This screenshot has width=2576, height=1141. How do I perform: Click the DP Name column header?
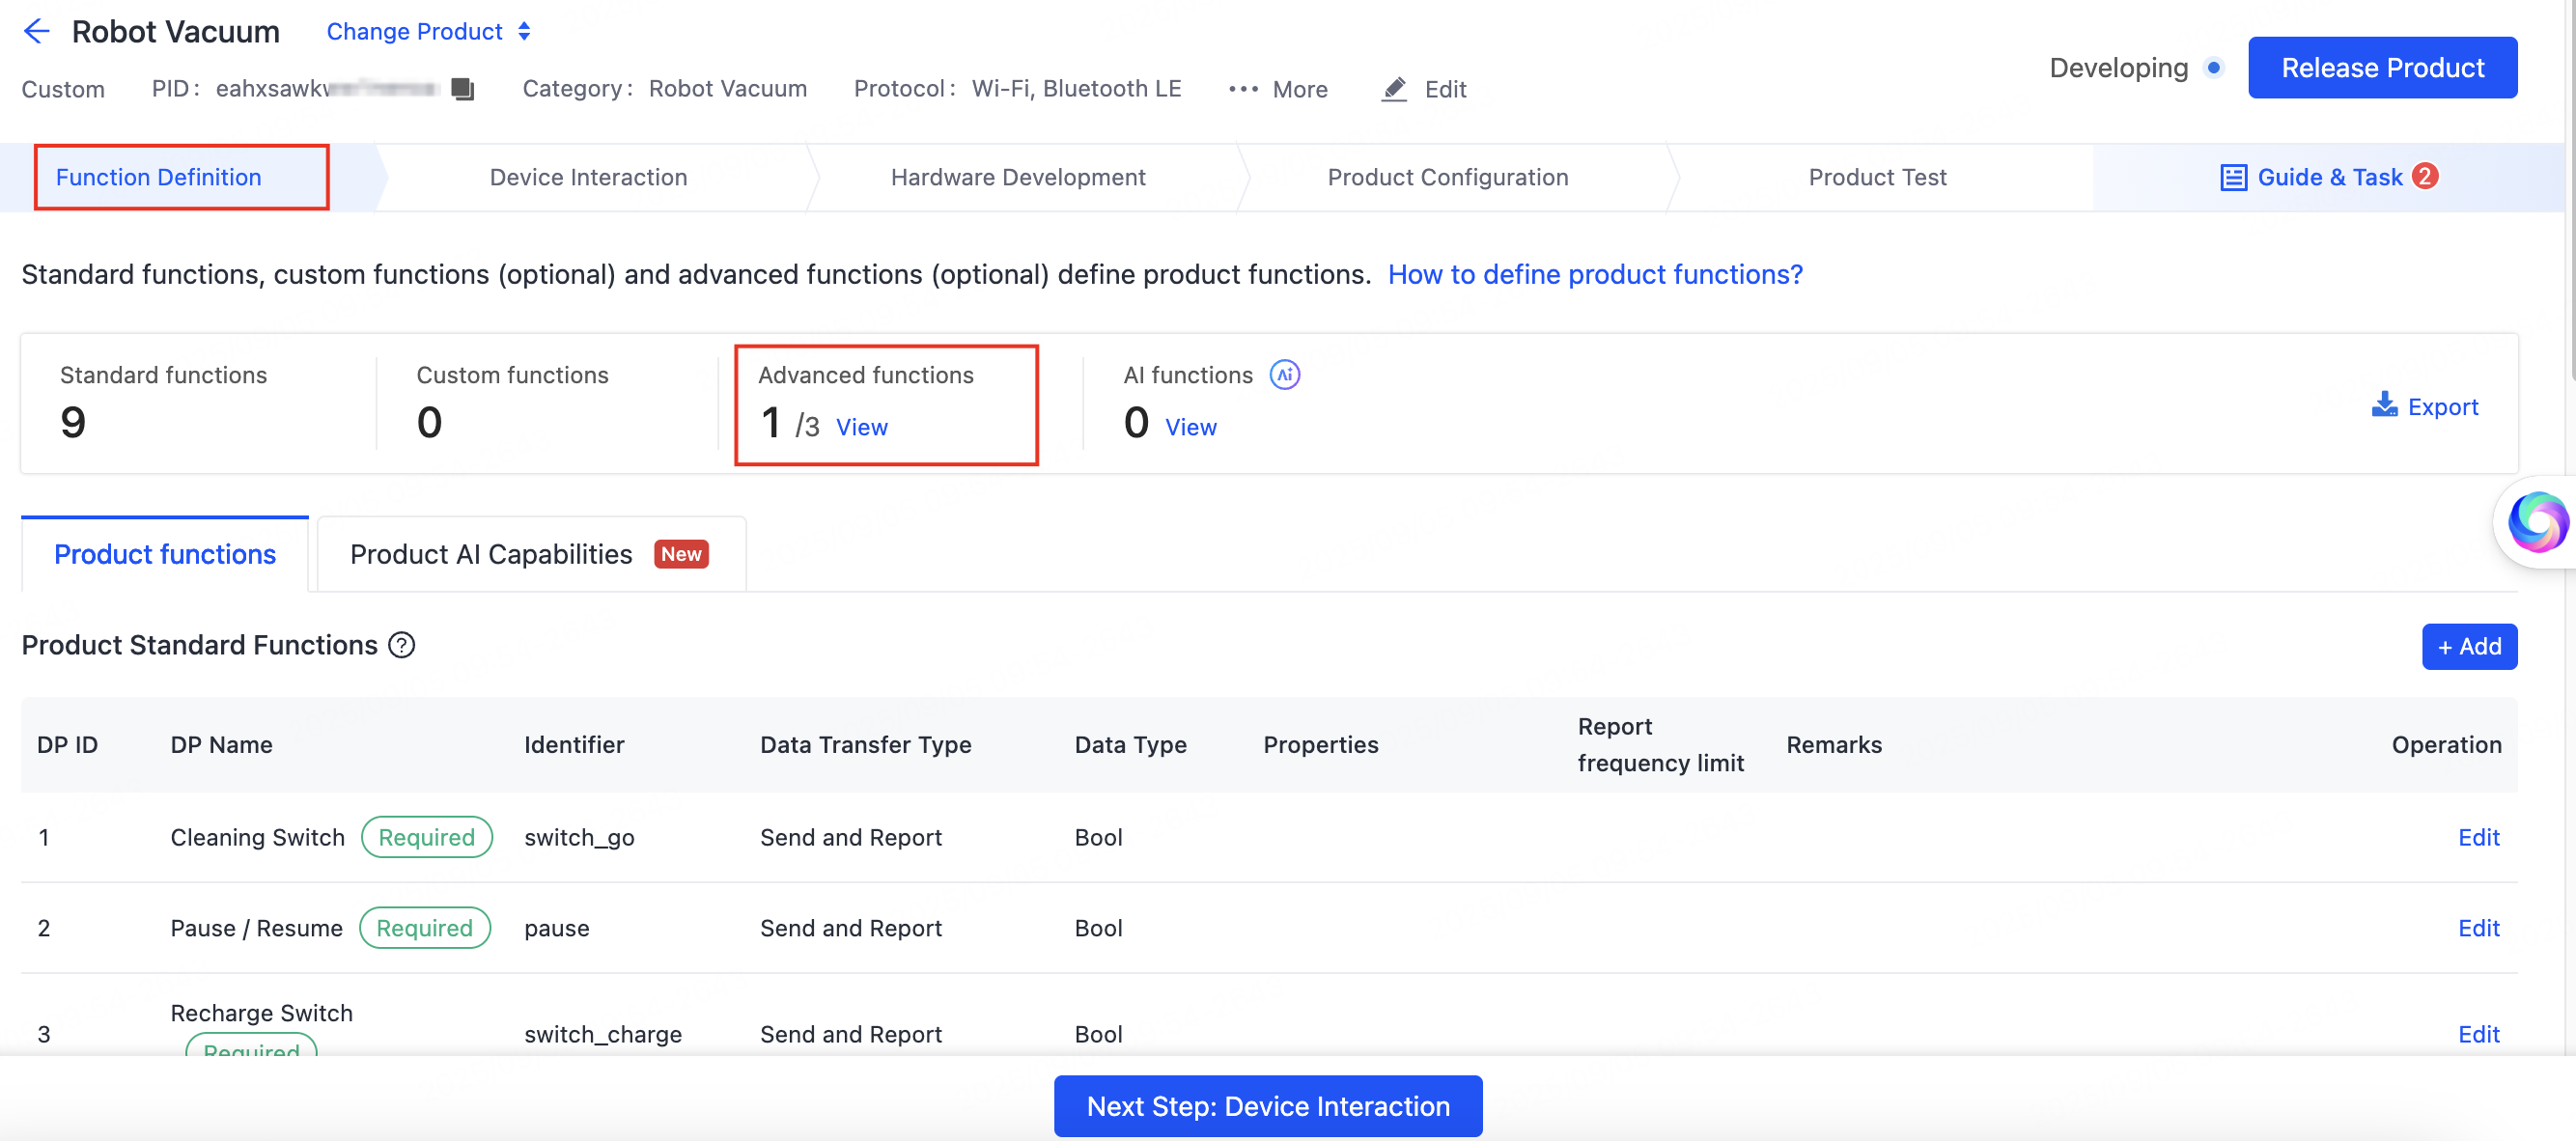click(x=221, y=744)
